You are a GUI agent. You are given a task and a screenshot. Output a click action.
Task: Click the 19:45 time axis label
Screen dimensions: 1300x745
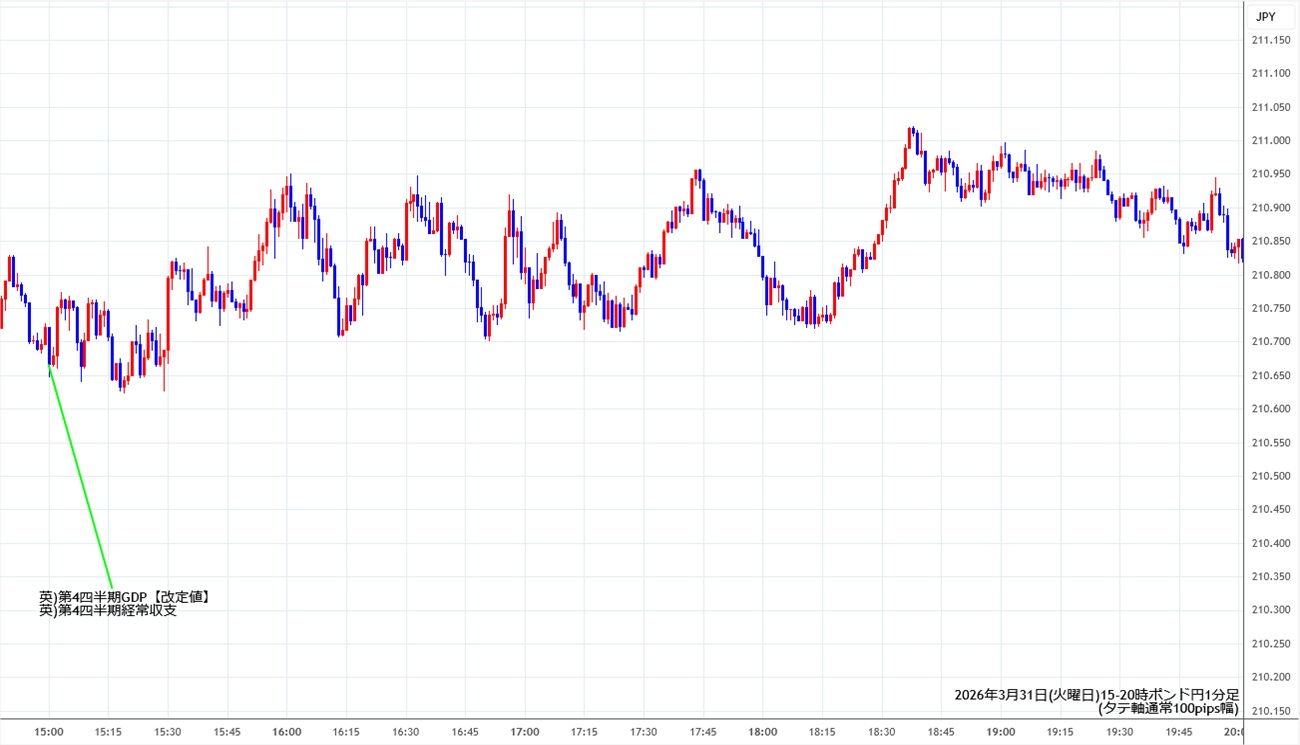pyautogui.click(x=1180, y=732)
